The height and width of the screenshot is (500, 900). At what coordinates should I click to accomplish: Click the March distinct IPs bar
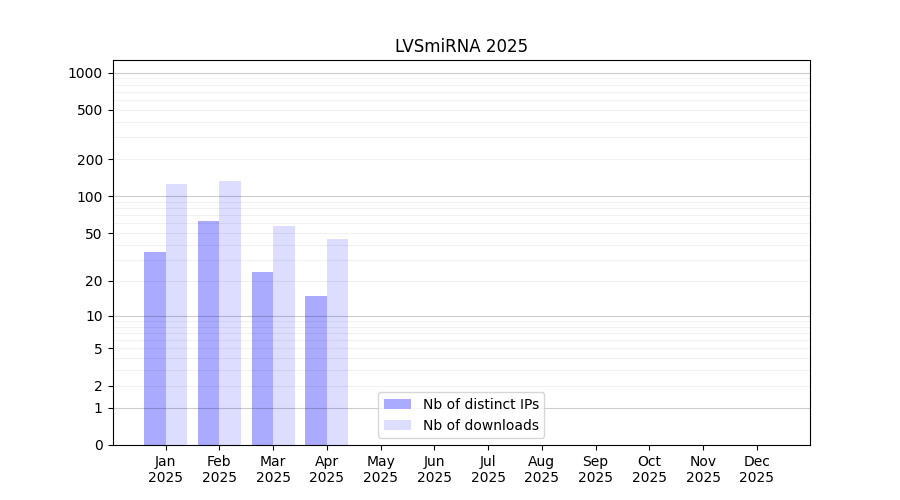click(262, 358)
